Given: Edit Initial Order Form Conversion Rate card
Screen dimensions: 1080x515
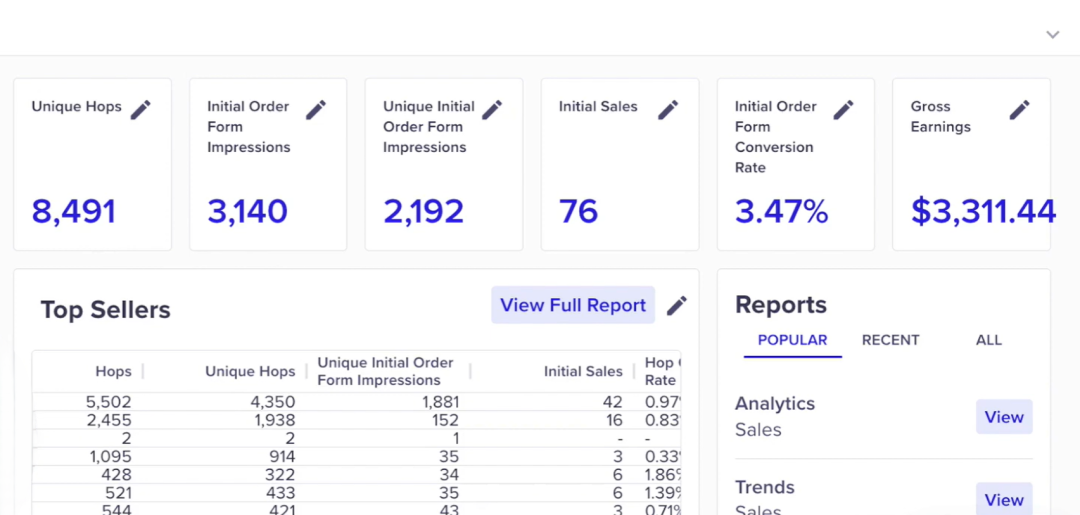Looking at the screenshot, I should point(844,110).
